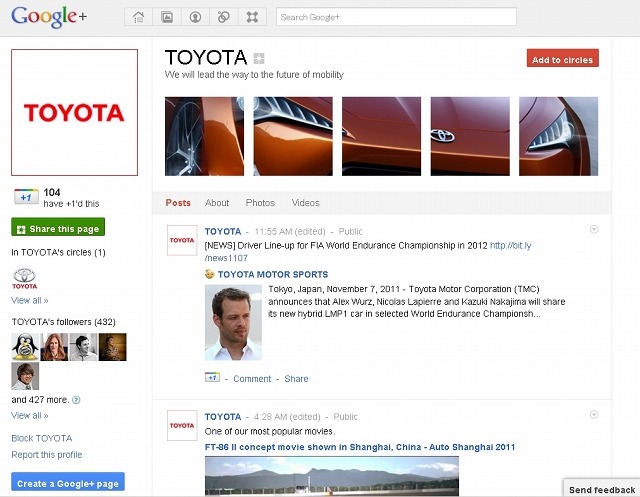
Task: Open the first banner photo of wheel
Action: [204, 136]
